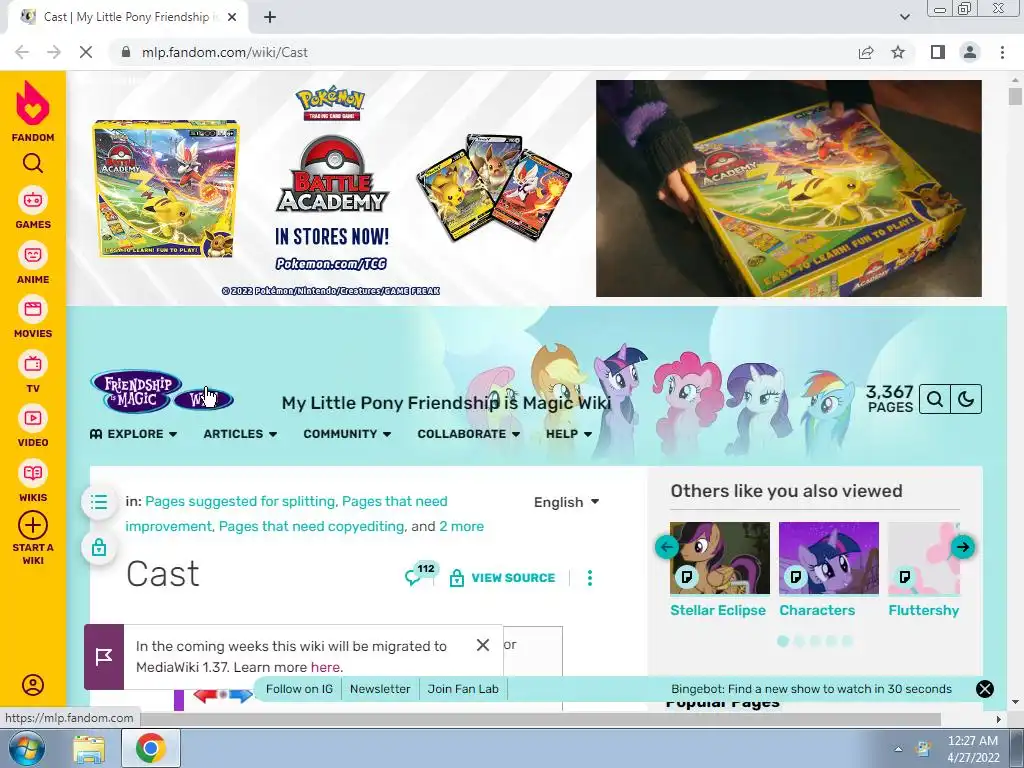The height and width of the screenshot is (768, 1024).
Task: Open the English language dropdown
Action: 566,502
